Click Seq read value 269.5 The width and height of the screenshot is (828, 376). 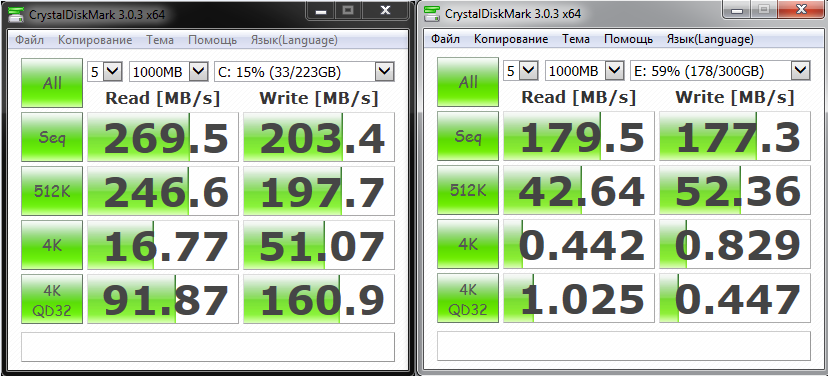pyautogui.click(x=164, y=137)
